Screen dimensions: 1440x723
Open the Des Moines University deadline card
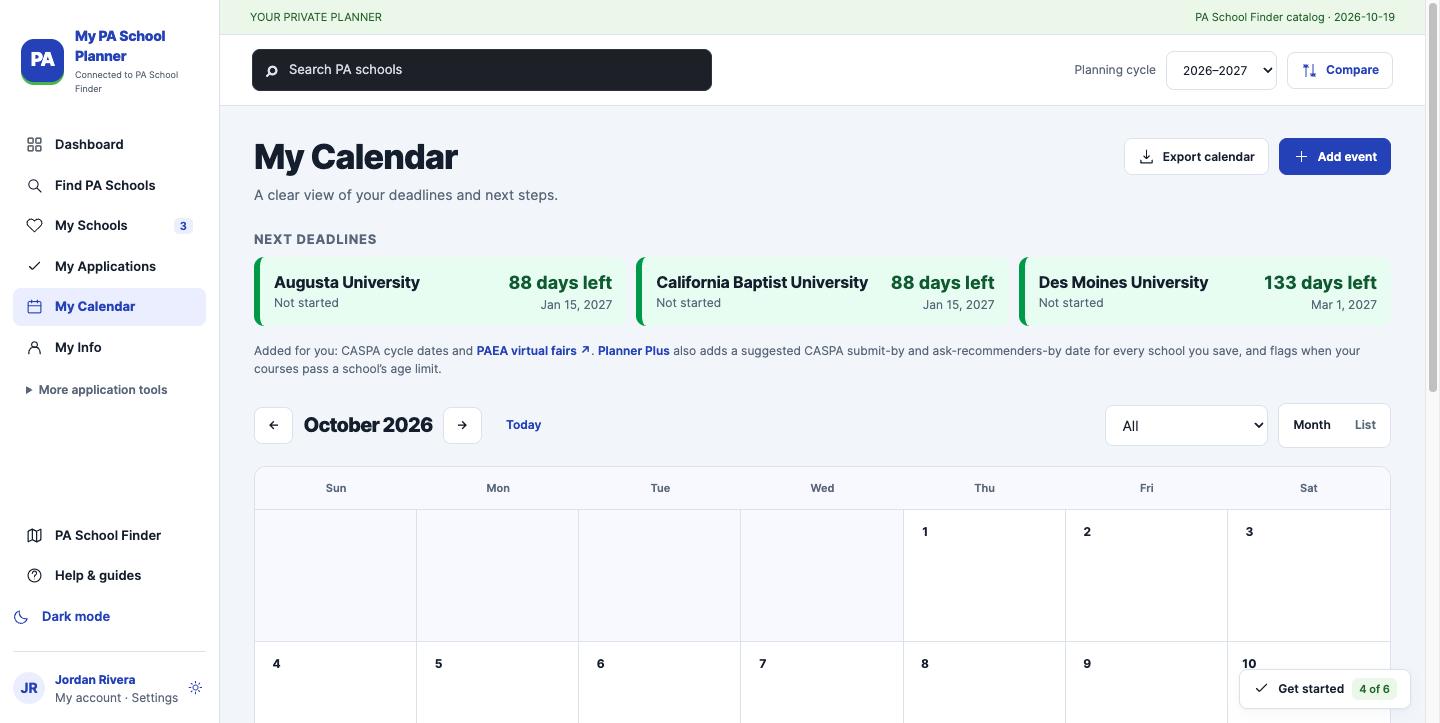tap(1205, 292)
